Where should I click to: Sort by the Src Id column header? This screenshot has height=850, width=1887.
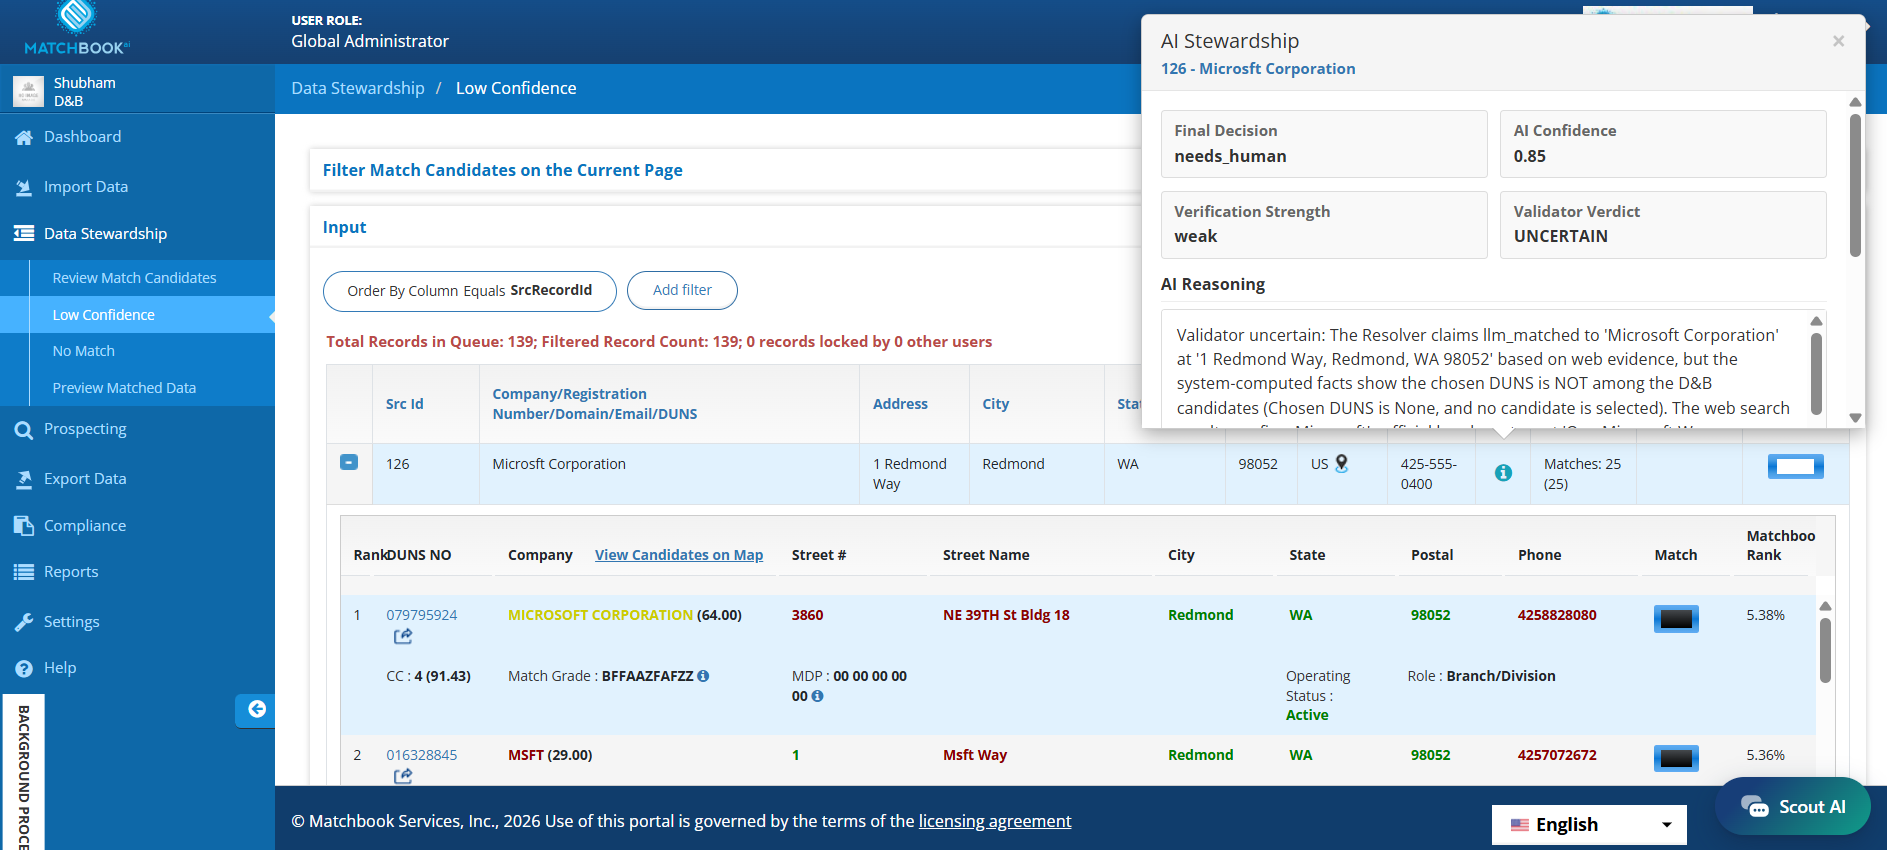[405, 404]
